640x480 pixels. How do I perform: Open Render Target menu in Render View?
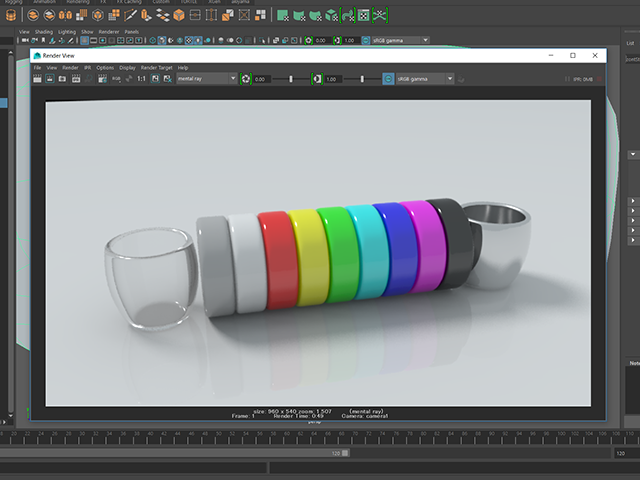coord(156,68)
